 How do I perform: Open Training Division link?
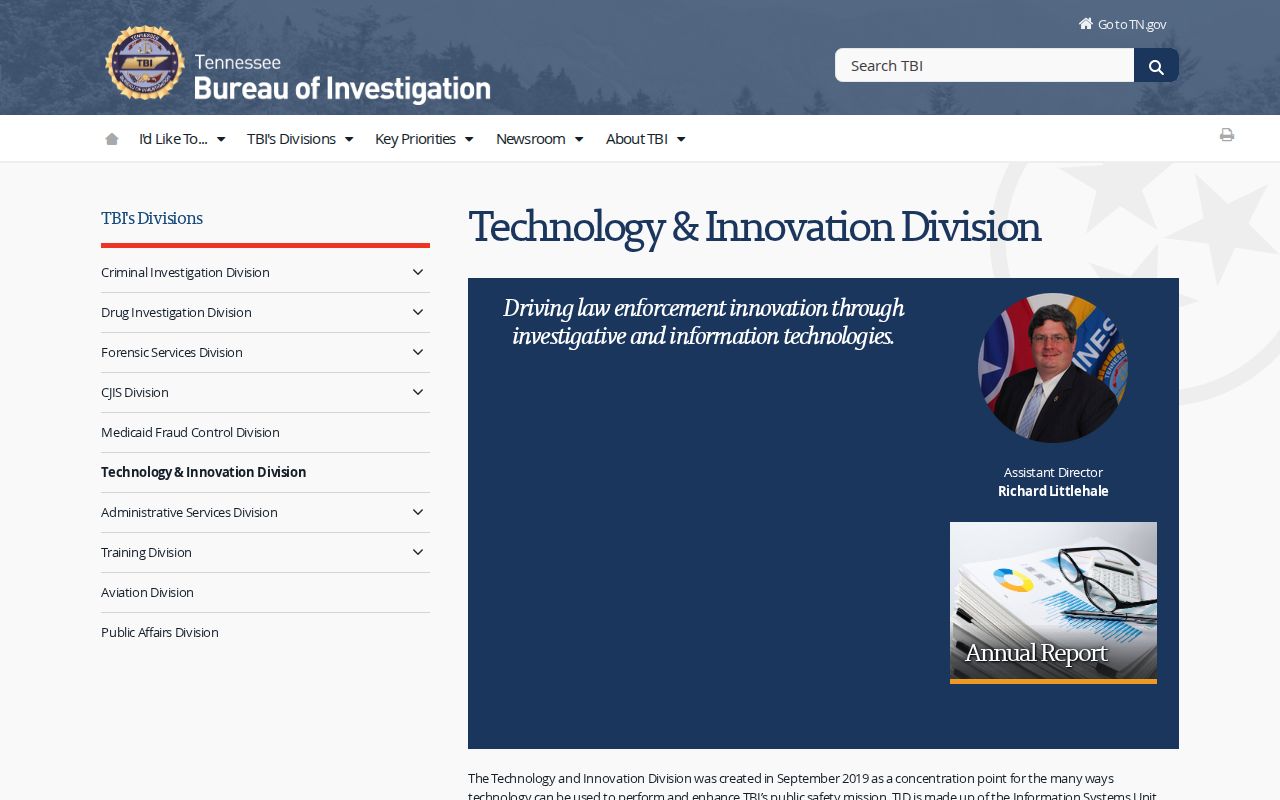[x=146, y=552]
